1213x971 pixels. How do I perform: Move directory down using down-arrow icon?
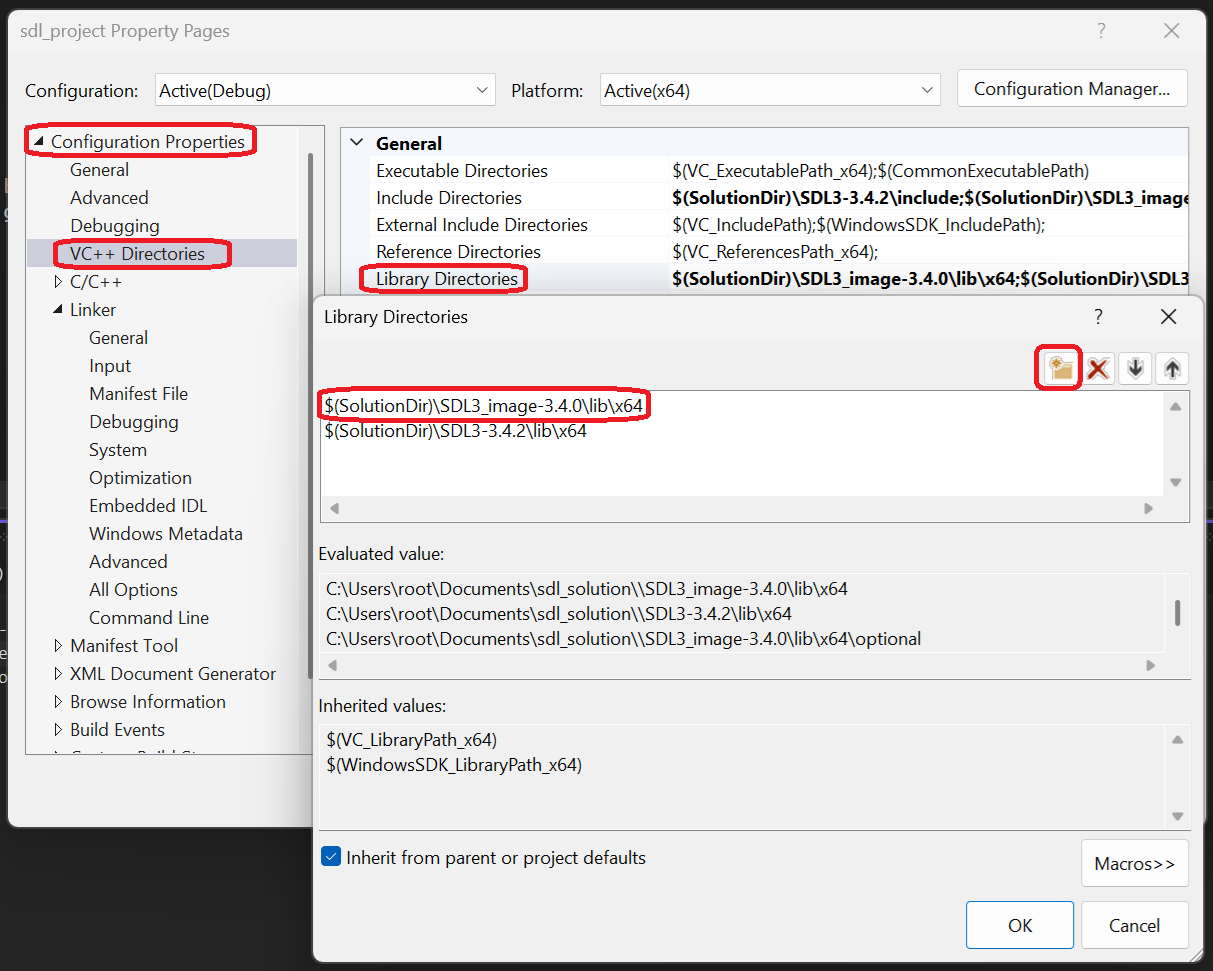pyautogui.click(x=1135, y=368)
